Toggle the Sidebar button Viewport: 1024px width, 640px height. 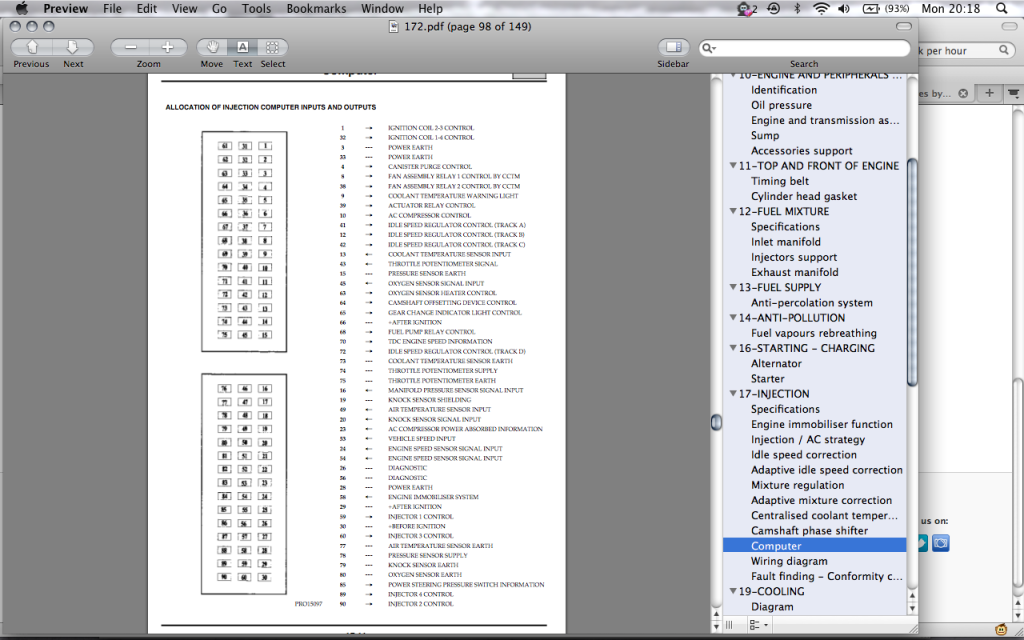click(673, 47)
